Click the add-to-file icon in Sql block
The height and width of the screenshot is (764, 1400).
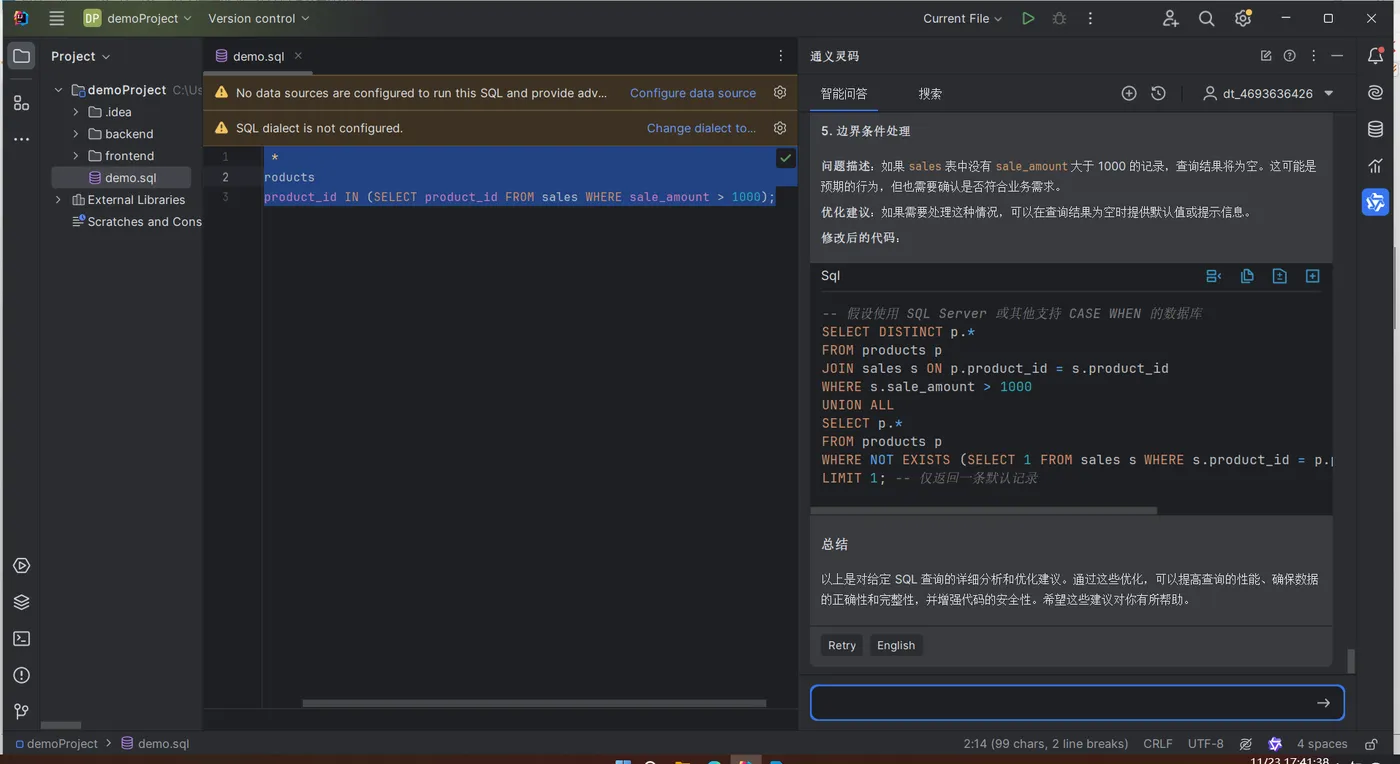tap(1313, 276)
